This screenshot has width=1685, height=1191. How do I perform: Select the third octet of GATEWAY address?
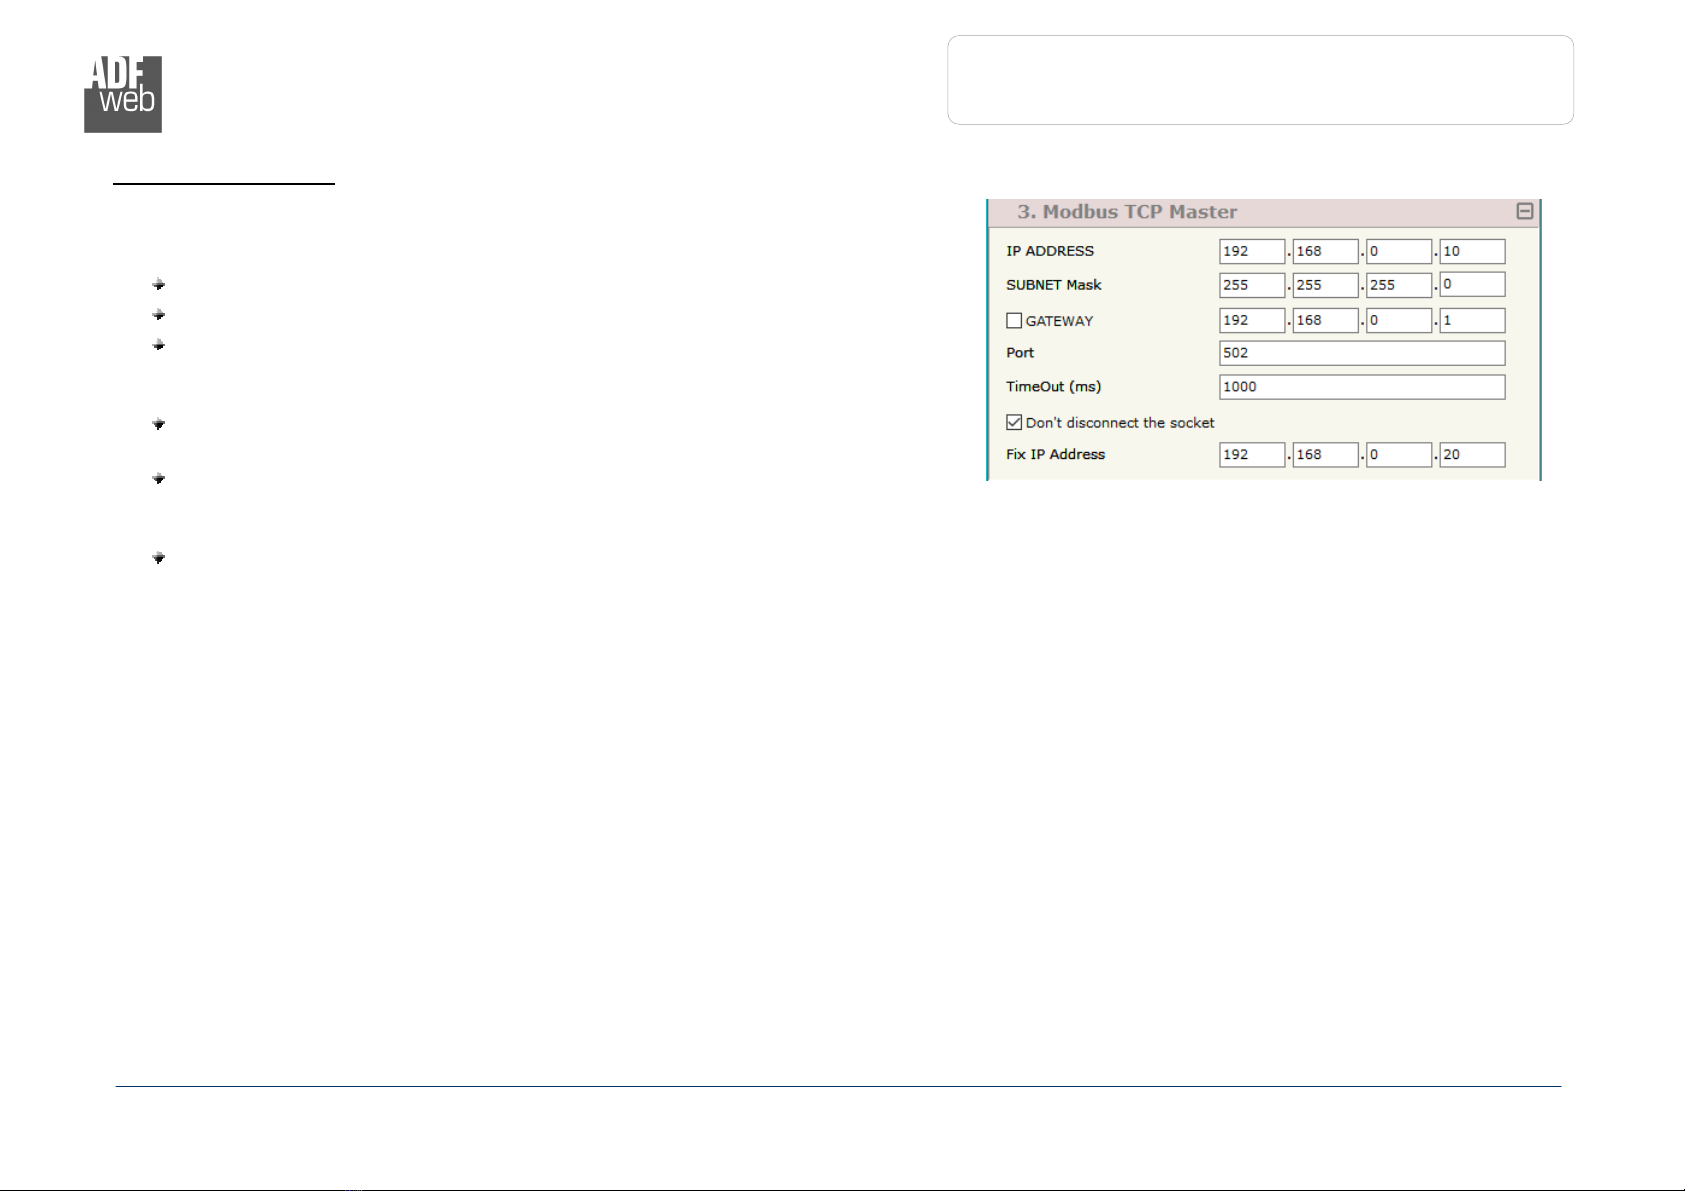click(1399, 320)
